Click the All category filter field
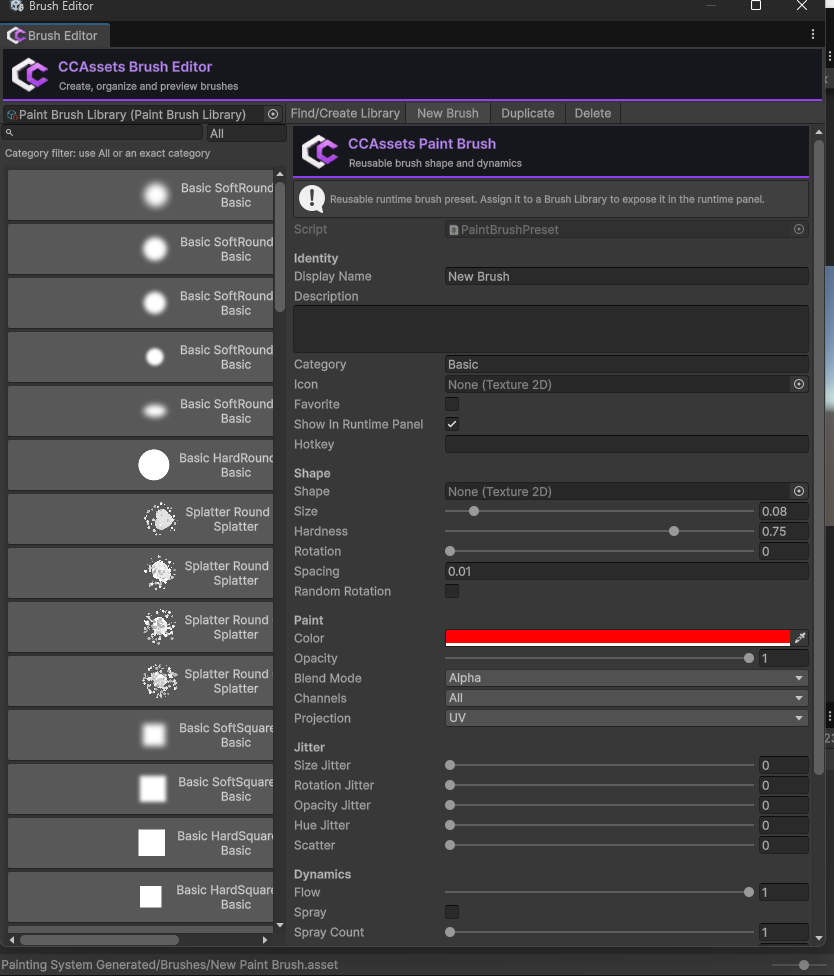This screenshot has width=834, height=976. [x=246, y=133]
